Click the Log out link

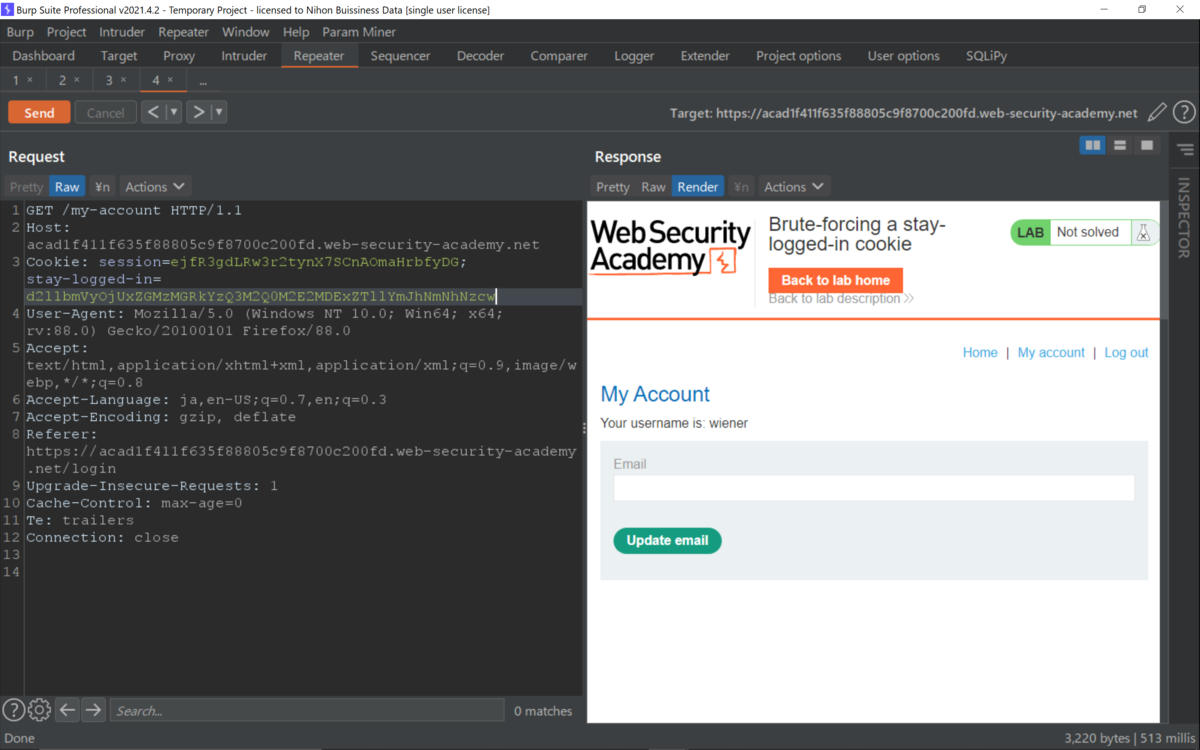point(1126,352)
